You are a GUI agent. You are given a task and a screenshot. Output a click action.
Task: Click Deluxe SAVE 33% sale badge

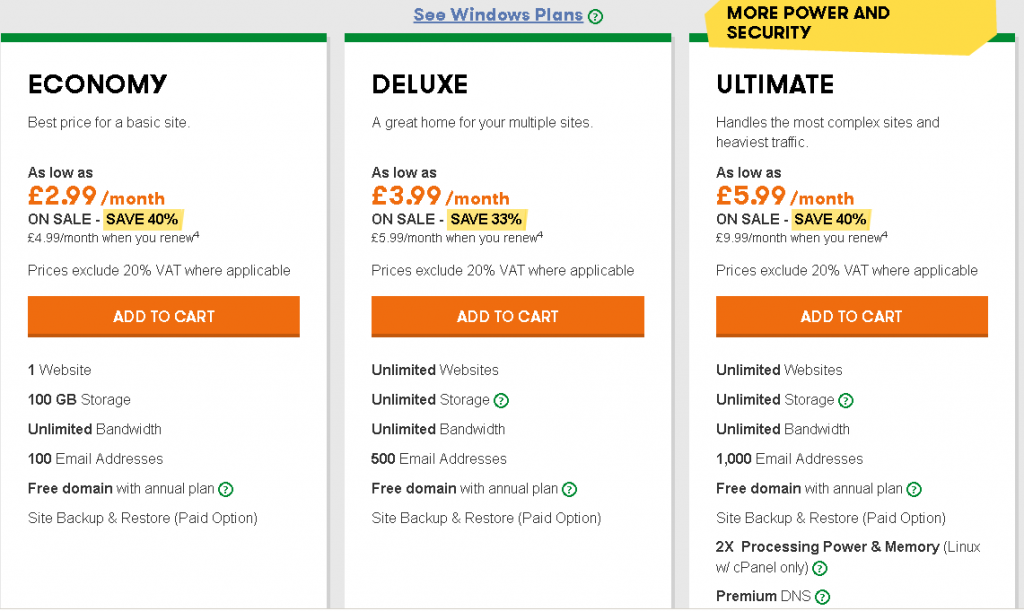point(487,219)
